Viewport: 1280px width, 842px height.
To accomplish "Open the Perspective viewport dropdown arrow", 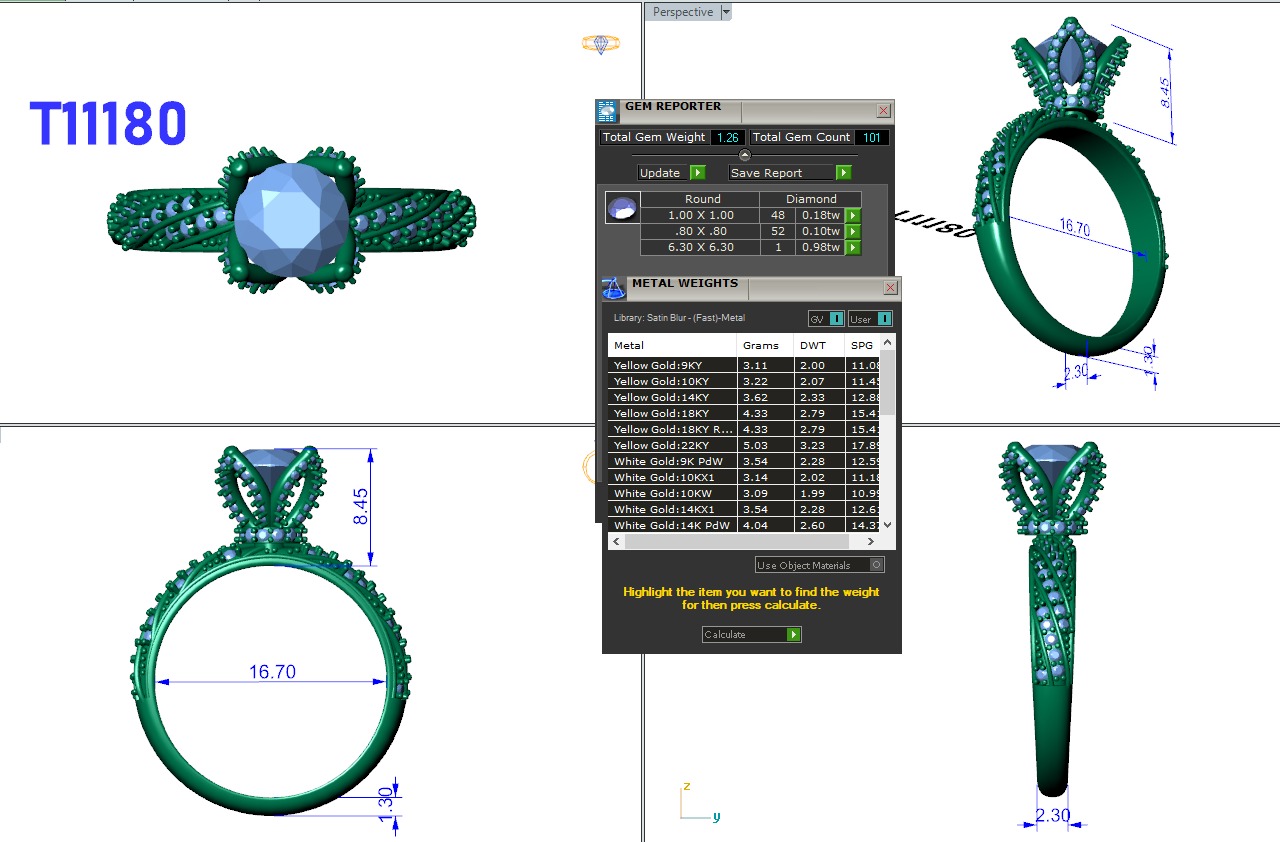I will pyautogui.click(x=726, y=12).
